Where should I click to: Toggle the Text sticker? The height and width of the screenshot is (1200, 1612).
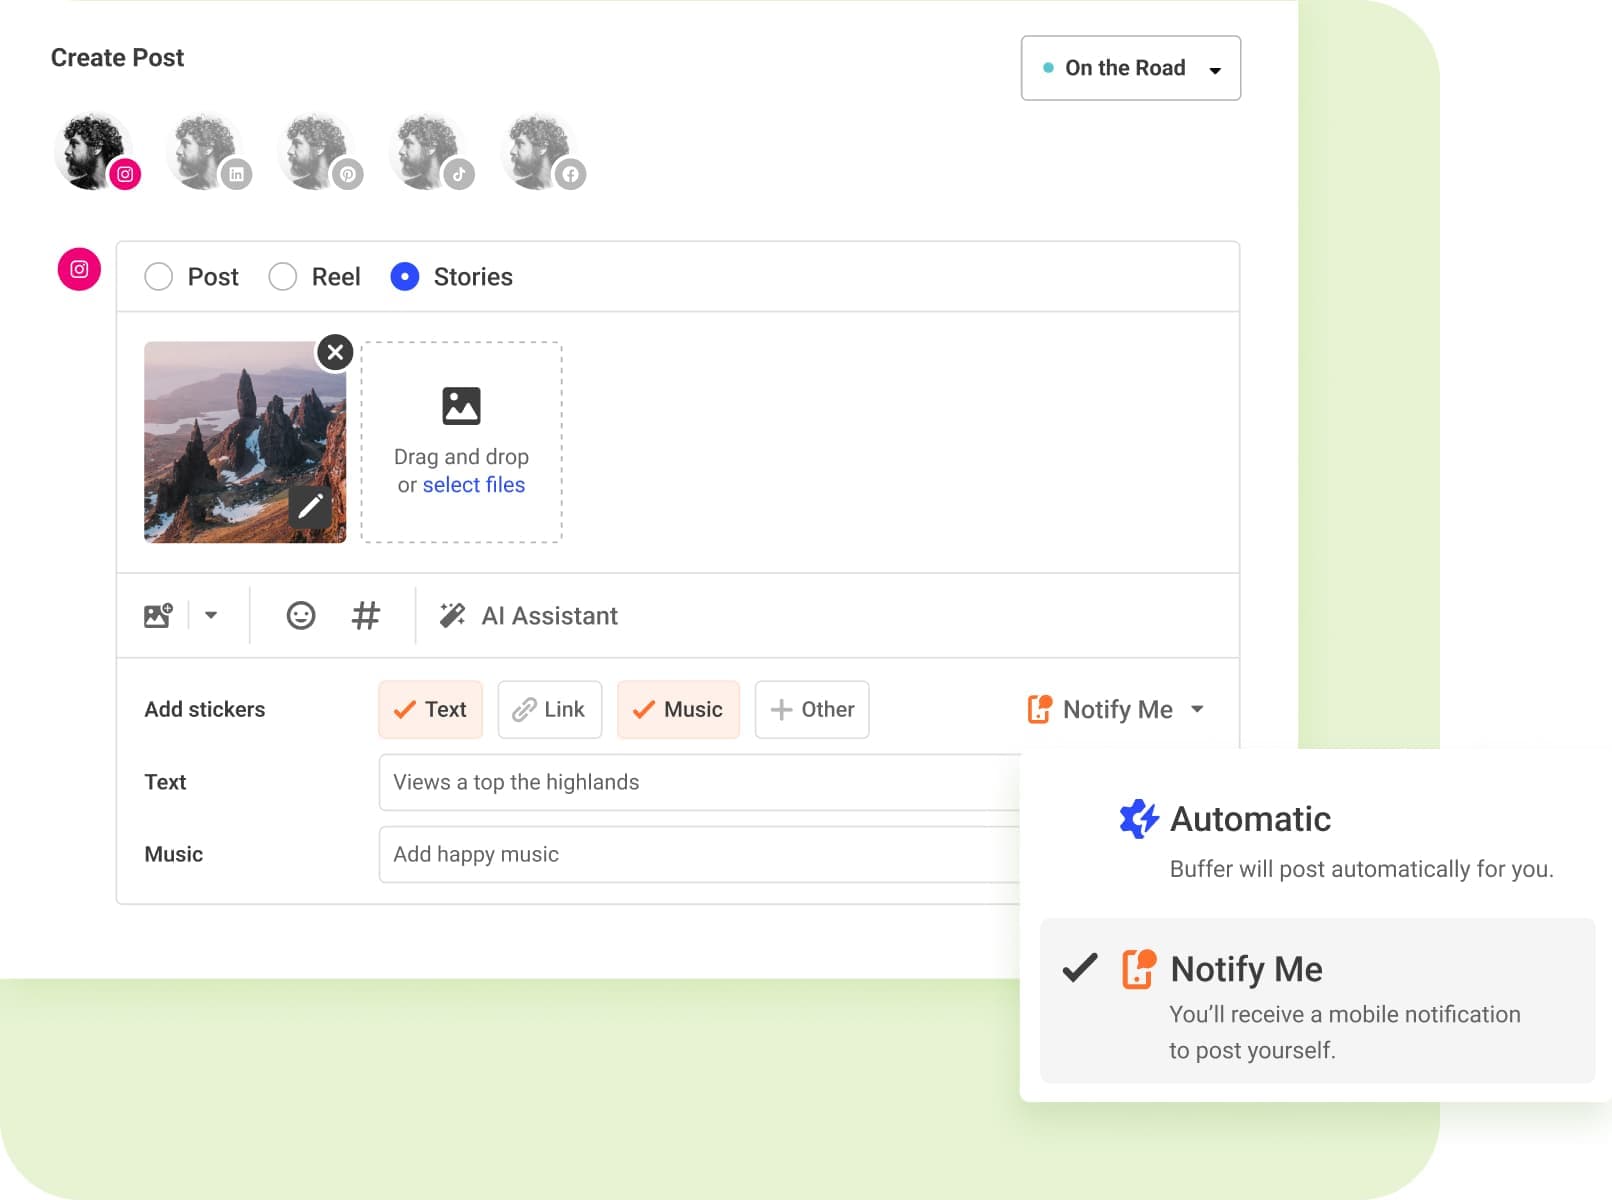pyautogui.click(x=430, y=710)
